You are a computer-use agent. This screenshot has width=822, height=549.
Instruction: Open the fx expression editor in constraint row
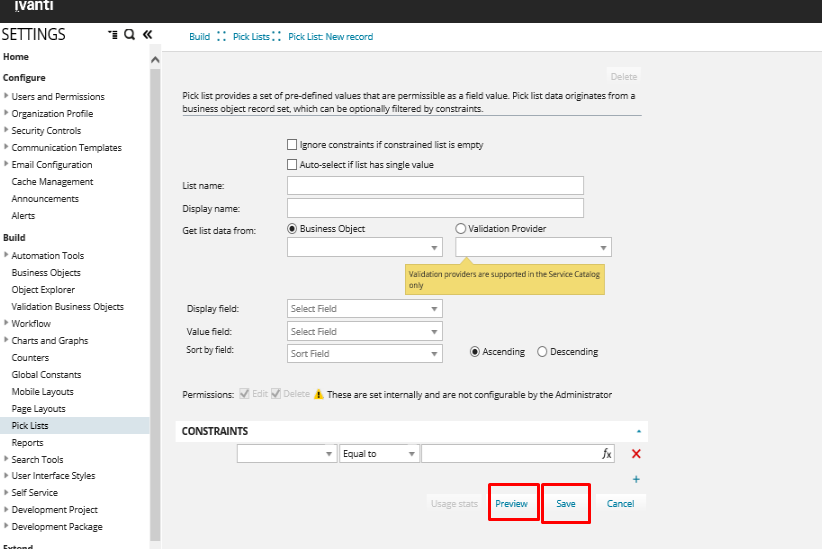pyautogui.click(x=606, y=454)
